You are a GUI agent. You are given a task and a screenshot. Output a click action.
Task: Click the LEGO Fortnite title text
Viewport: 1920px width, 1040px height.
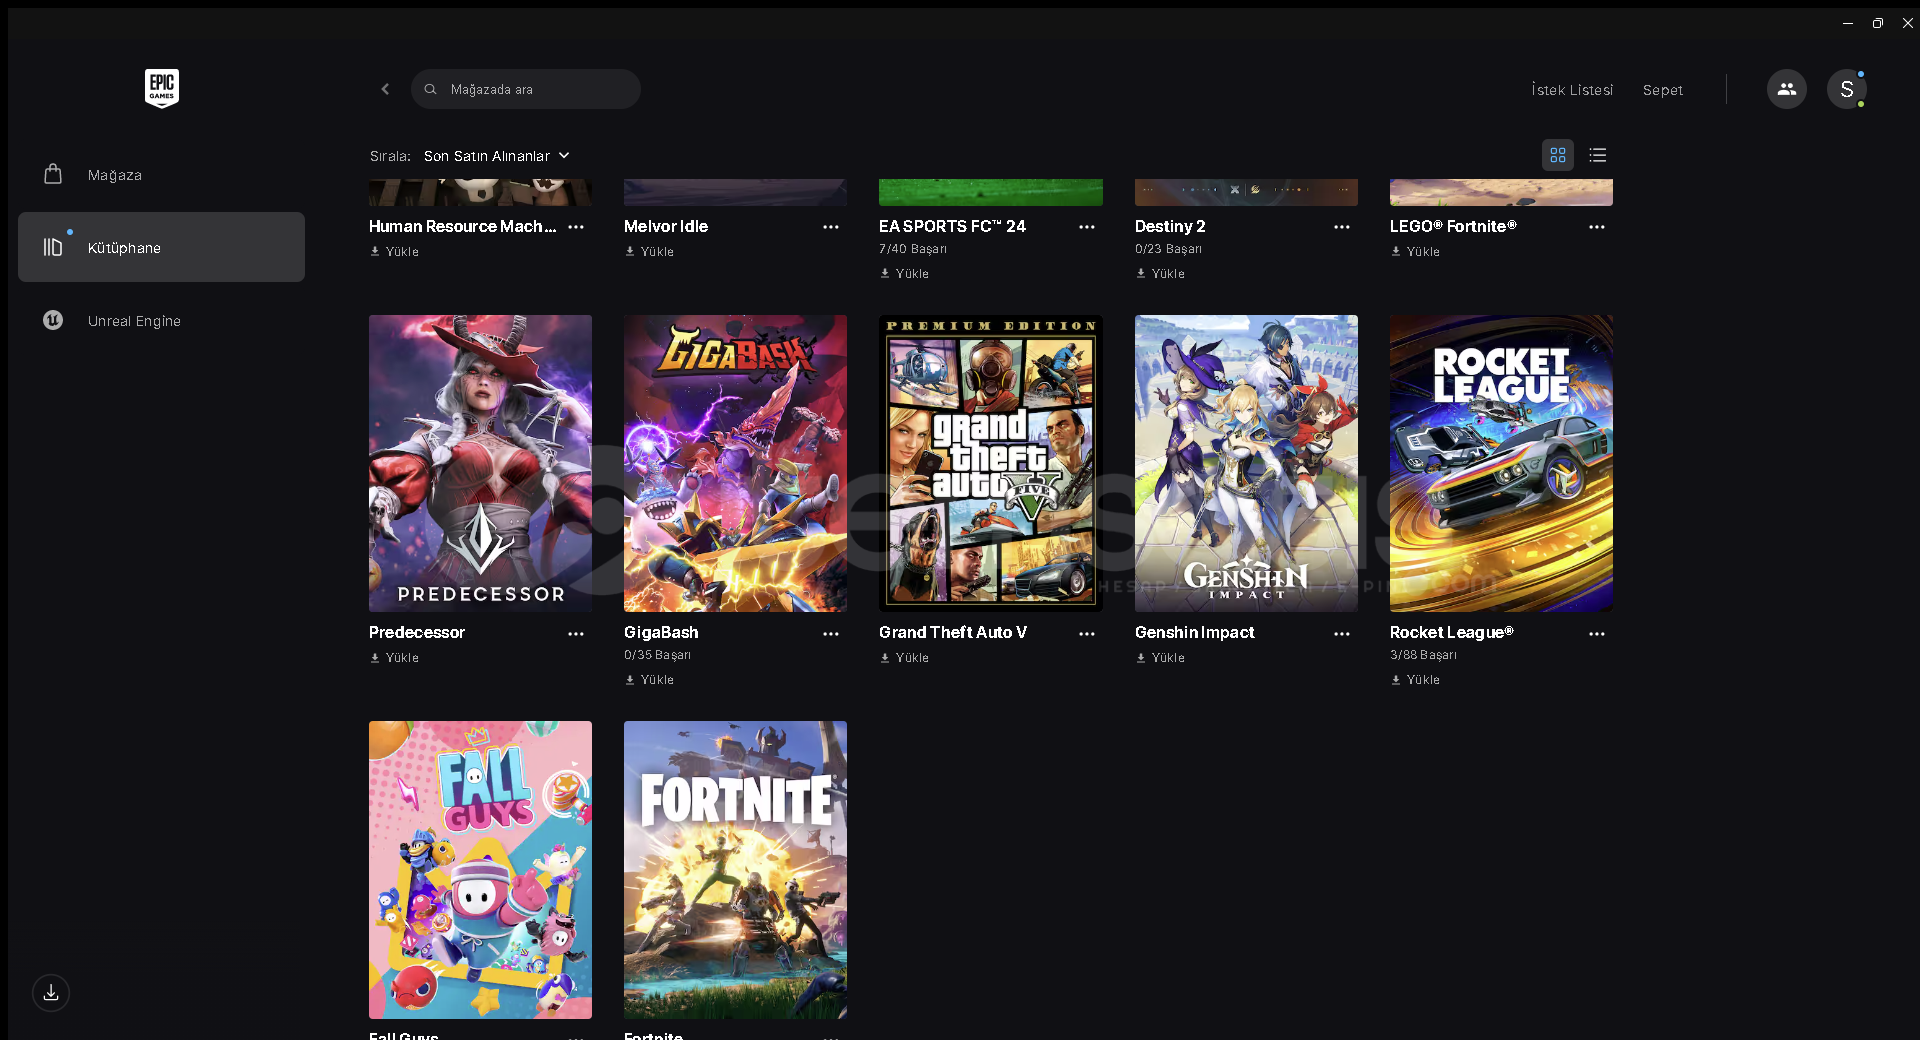click(x=1453, y=226)
